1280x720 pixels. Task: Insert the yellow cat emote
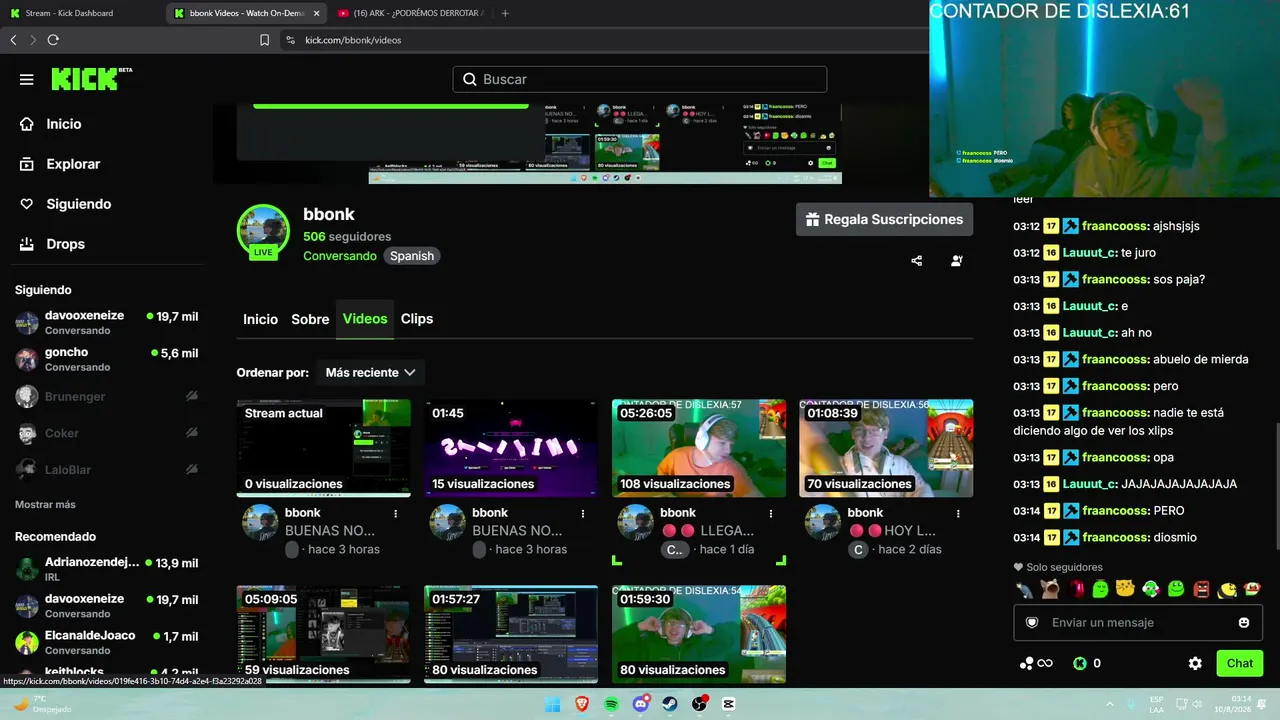[1125, 589]
